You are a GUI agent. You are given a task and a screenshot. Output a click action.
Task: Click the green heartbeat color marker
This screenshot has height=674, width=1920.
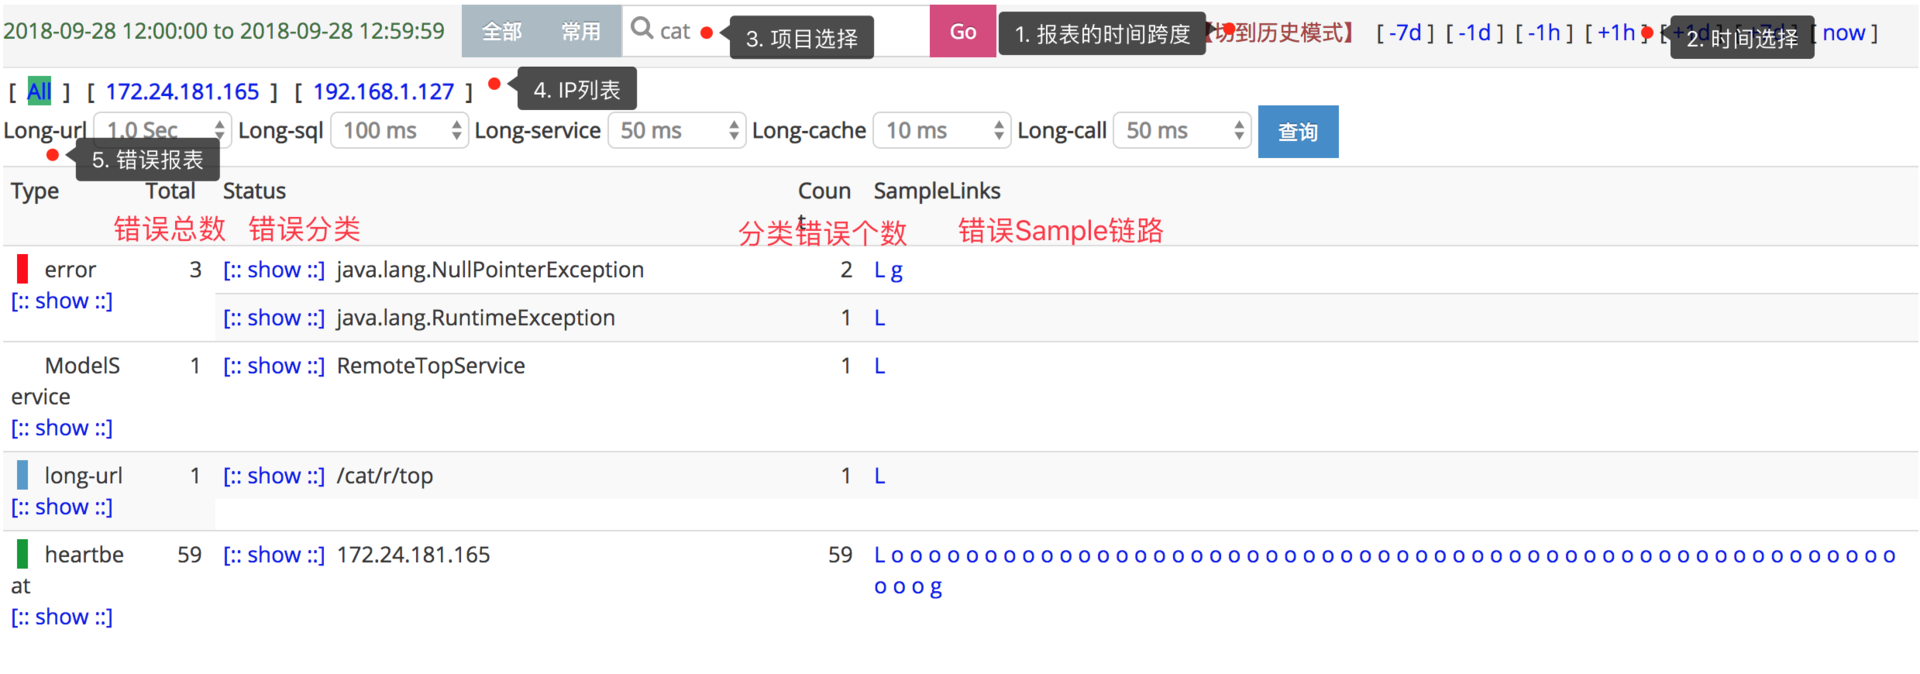(x=22, y=554)
